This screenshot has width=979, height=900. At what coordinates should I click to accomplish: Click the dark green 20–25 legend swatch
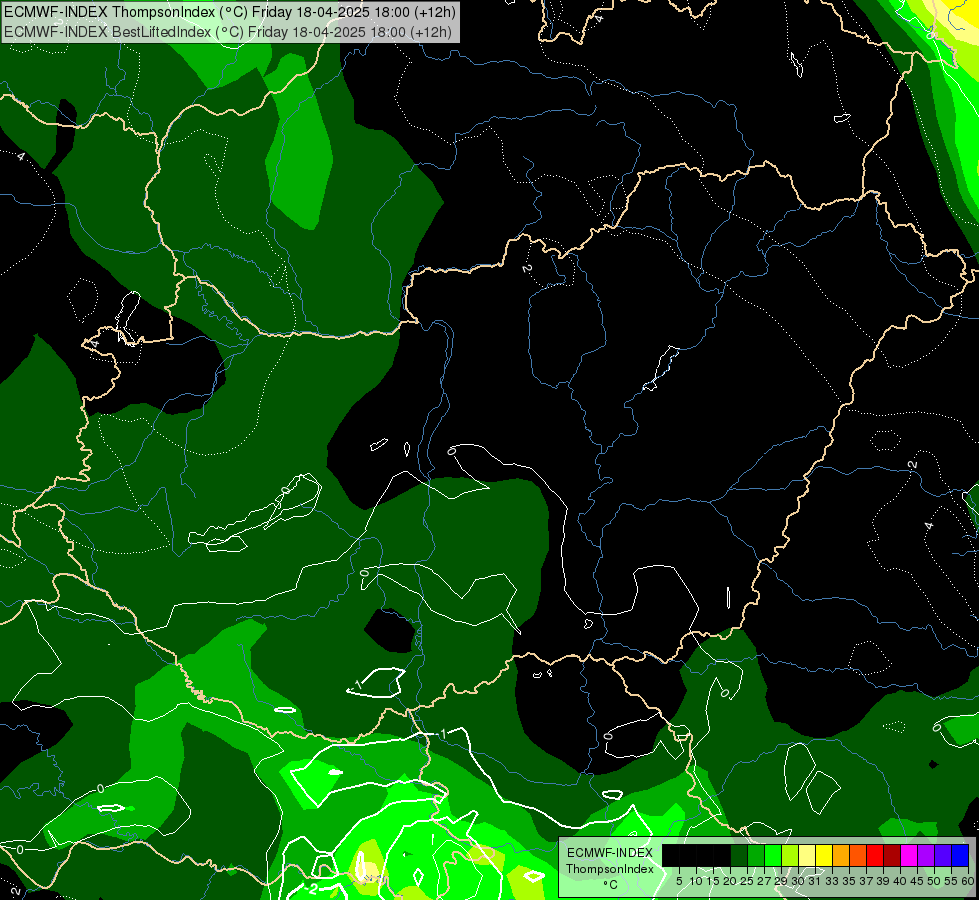pyautogui.click(x=739, y=855)
